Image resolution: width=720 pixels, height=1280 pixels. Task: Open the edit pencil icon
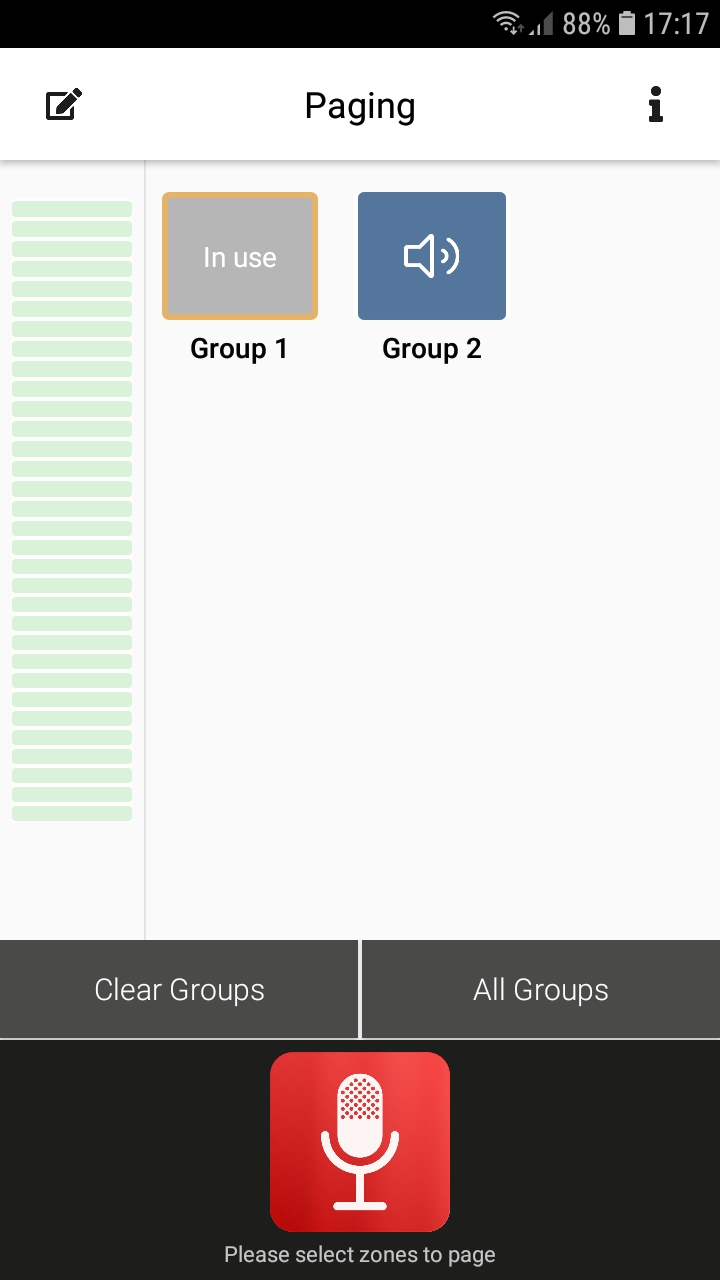pos(64,105)
